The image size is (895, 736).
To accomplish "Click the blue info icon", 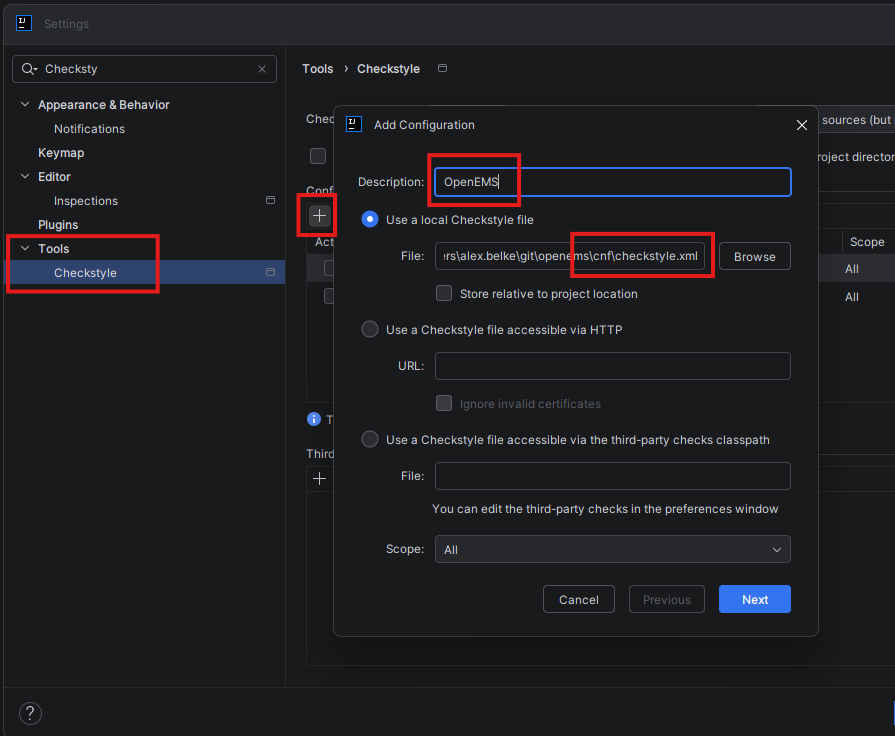I will tap(314, 419).
